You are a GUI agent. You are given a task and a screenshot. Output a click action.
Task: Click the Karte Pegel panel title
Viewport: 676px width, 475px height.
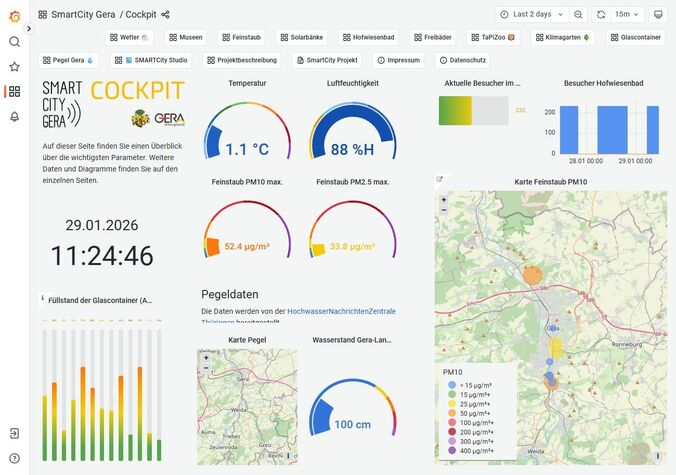(247, 340)
